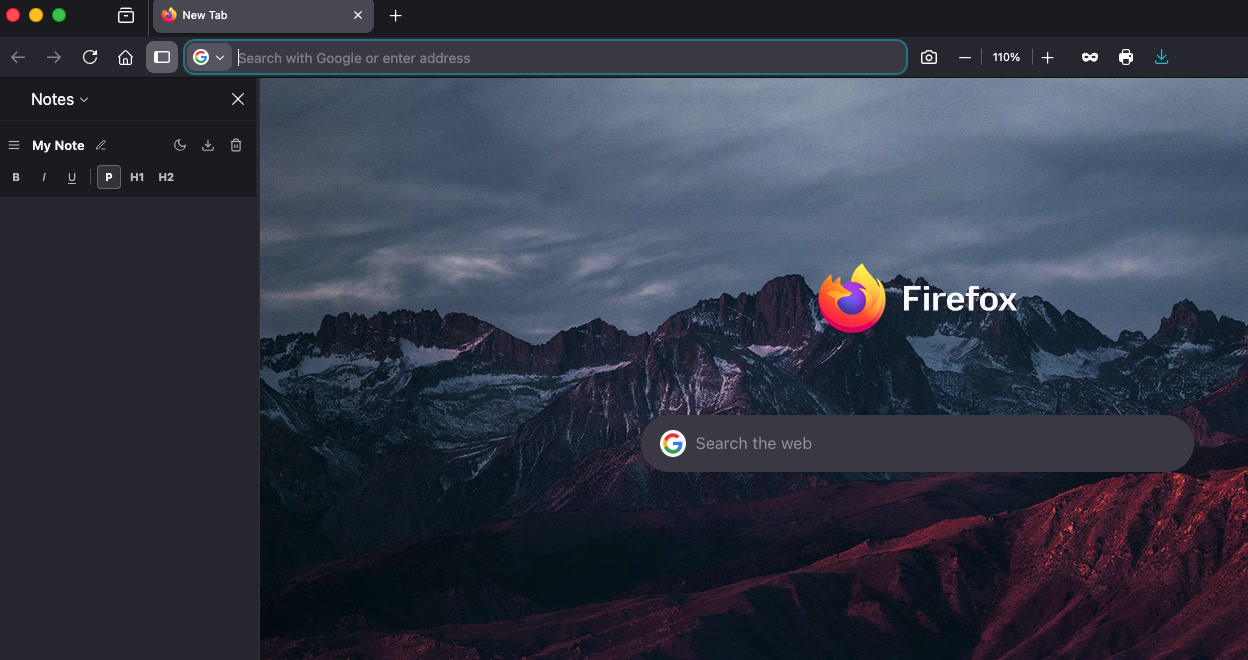
Task: Select the New Tab tab
Action: click(263, 15)
